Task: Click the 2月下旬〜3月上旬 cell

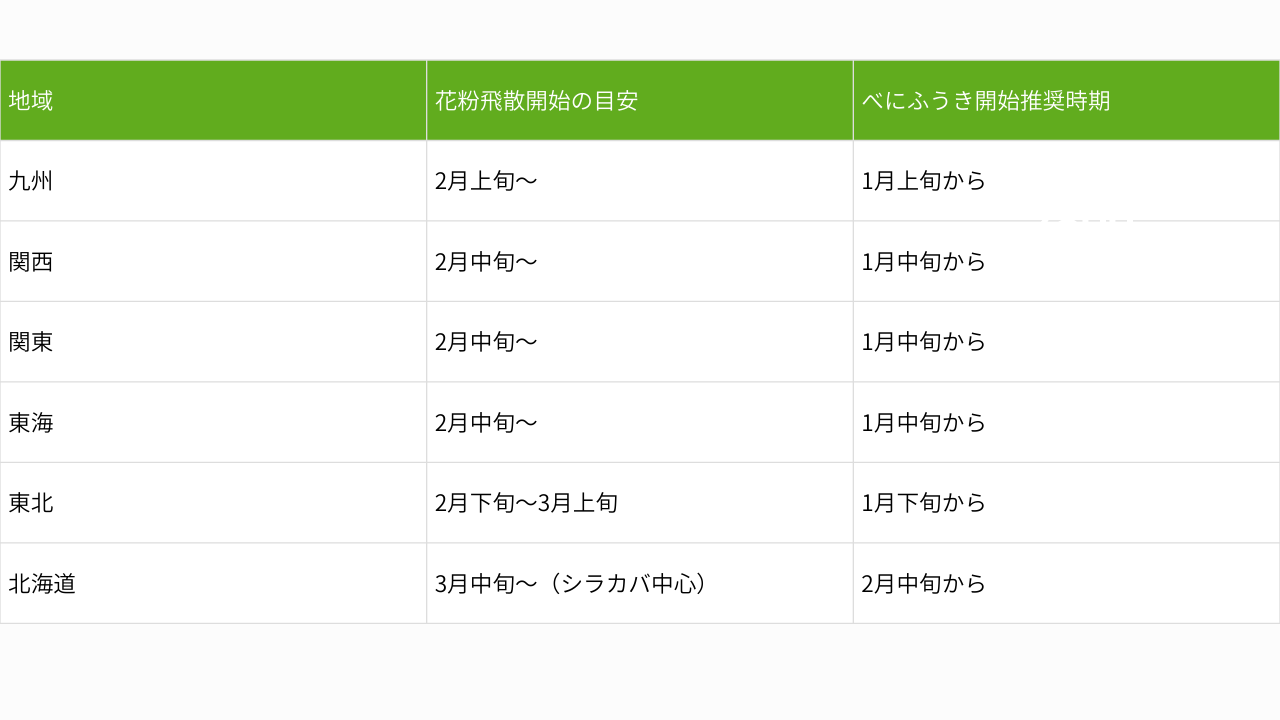Action: tap(526, 503)
